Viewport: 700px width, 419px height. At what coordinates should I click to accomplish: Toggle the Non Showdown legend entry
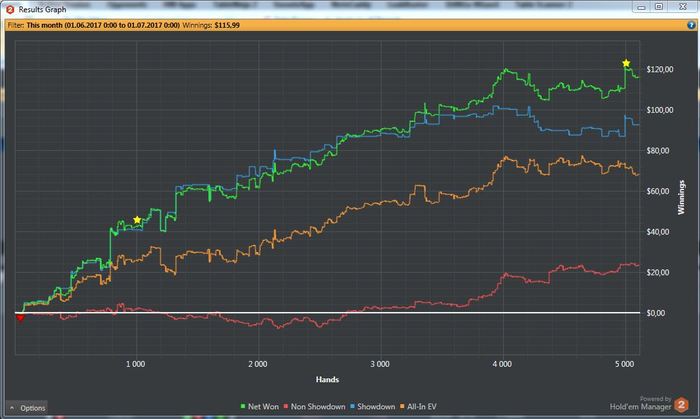(x=314, y=407)
